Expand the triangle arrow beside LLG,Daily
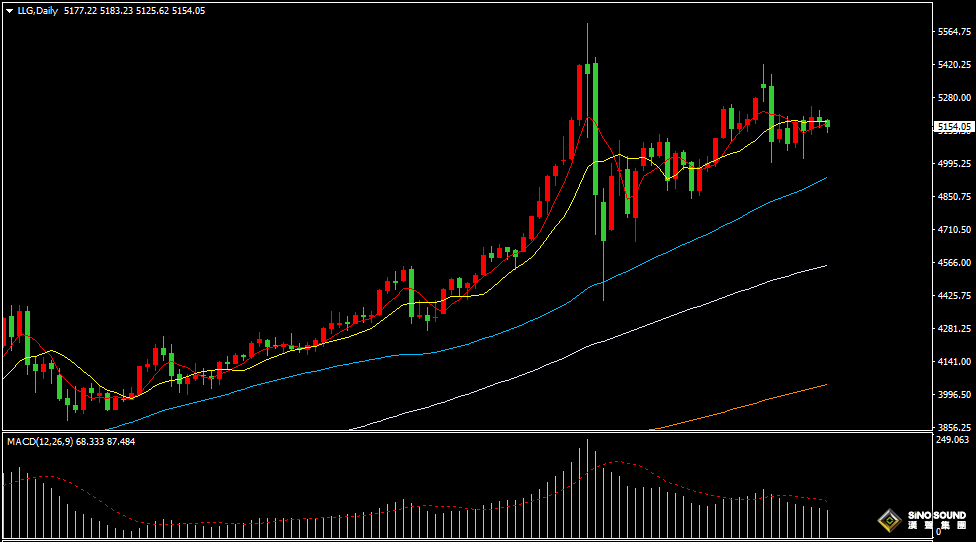Screen dimensions: 976x542 click(x=9, y=10)
